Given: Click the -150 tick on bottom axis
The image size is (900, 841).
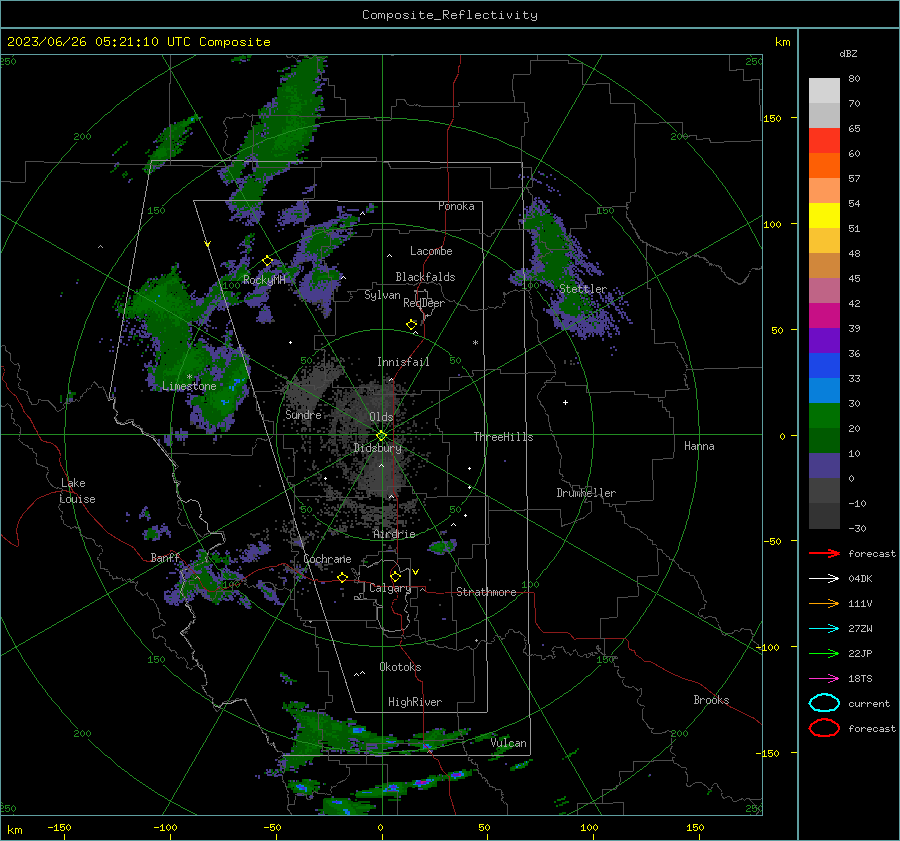Looking at the screenshot, I should 59,827.
